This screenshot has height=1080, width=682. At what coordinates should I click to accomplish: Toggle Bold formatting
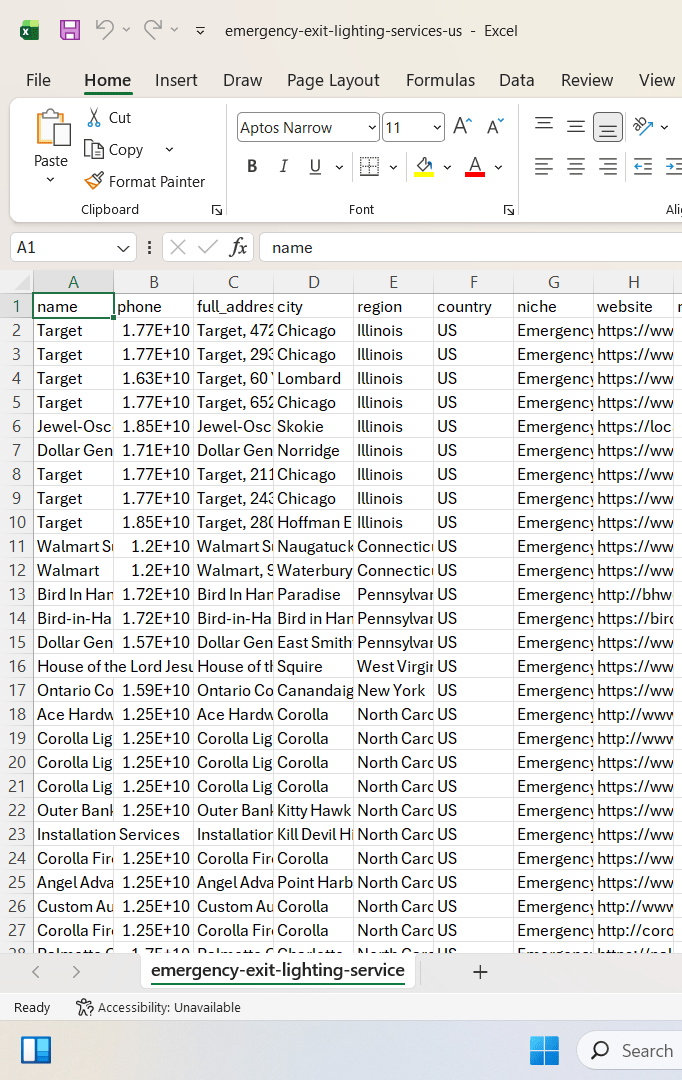coord(252,167)
